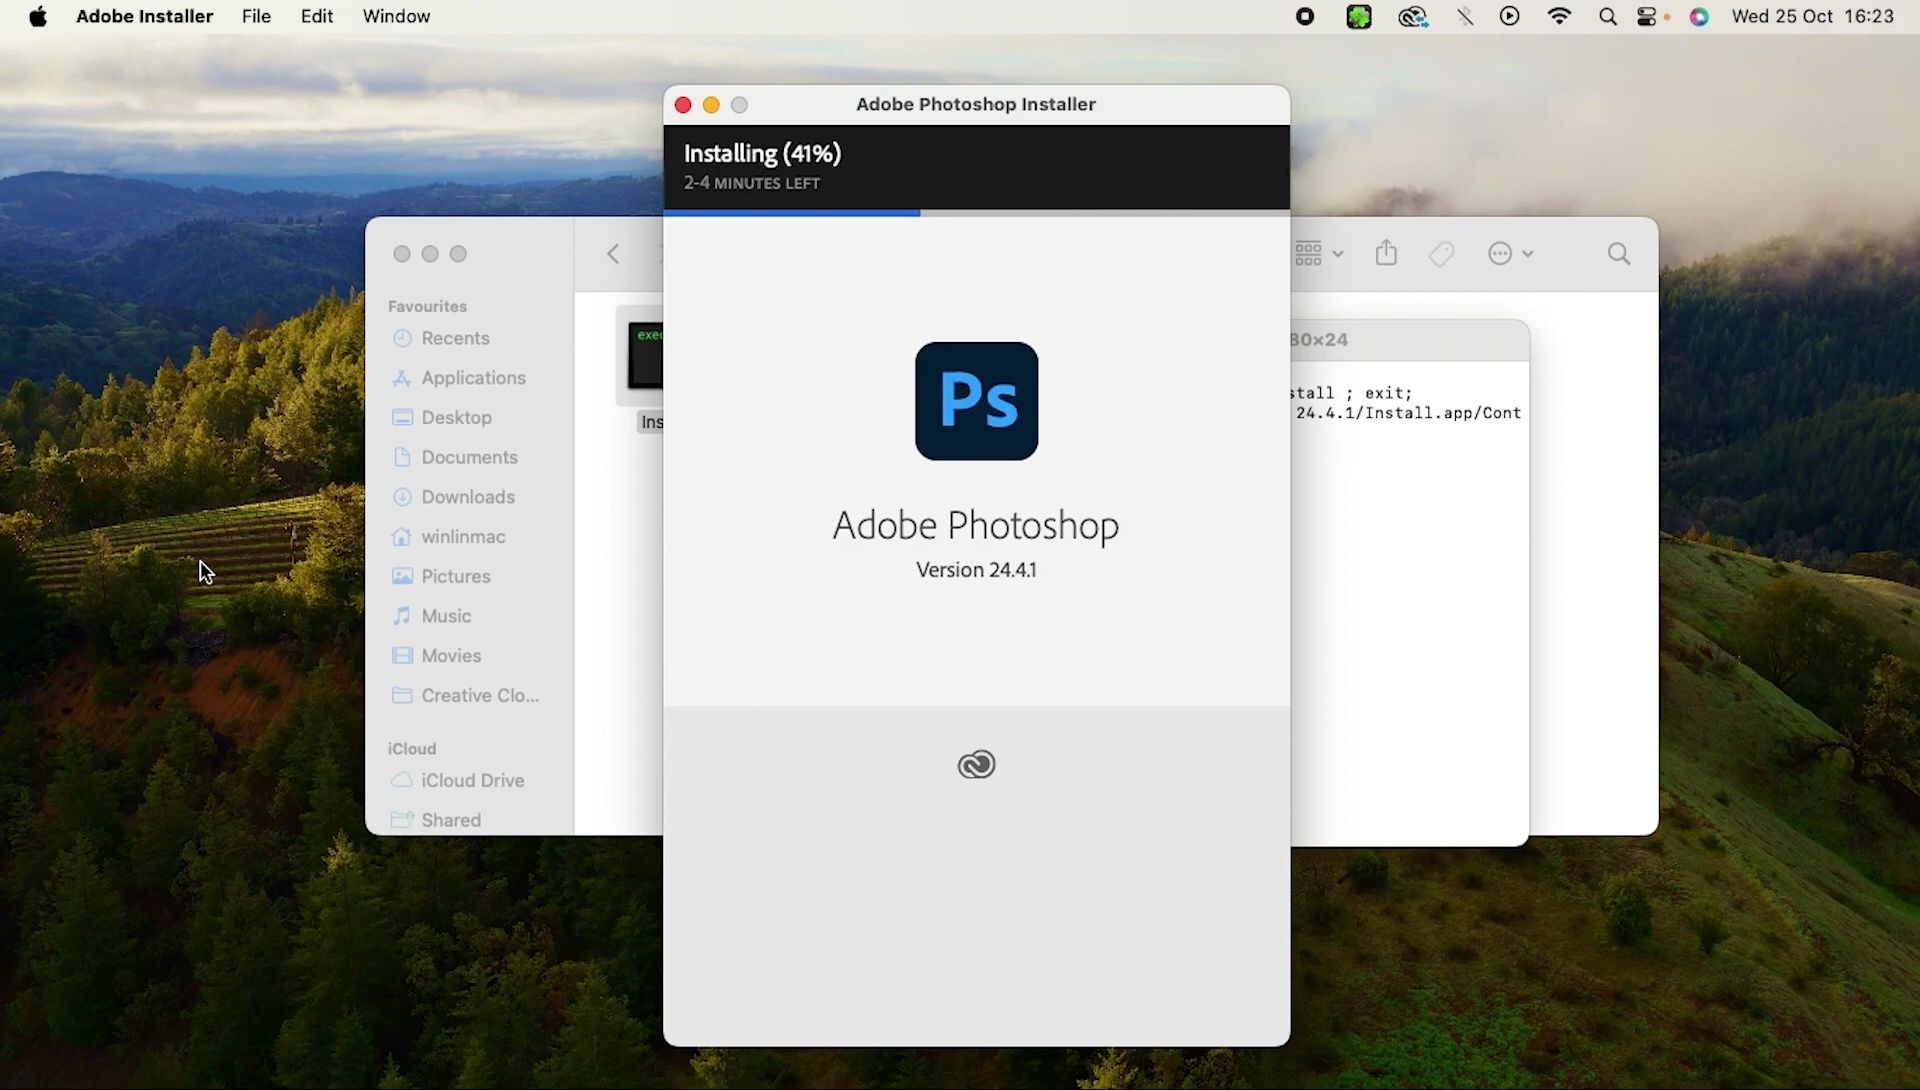The image size is (1920, 1090).
Task: Click the Terminal window title bar showing 80×24
Action: (x=1409, y=340)
